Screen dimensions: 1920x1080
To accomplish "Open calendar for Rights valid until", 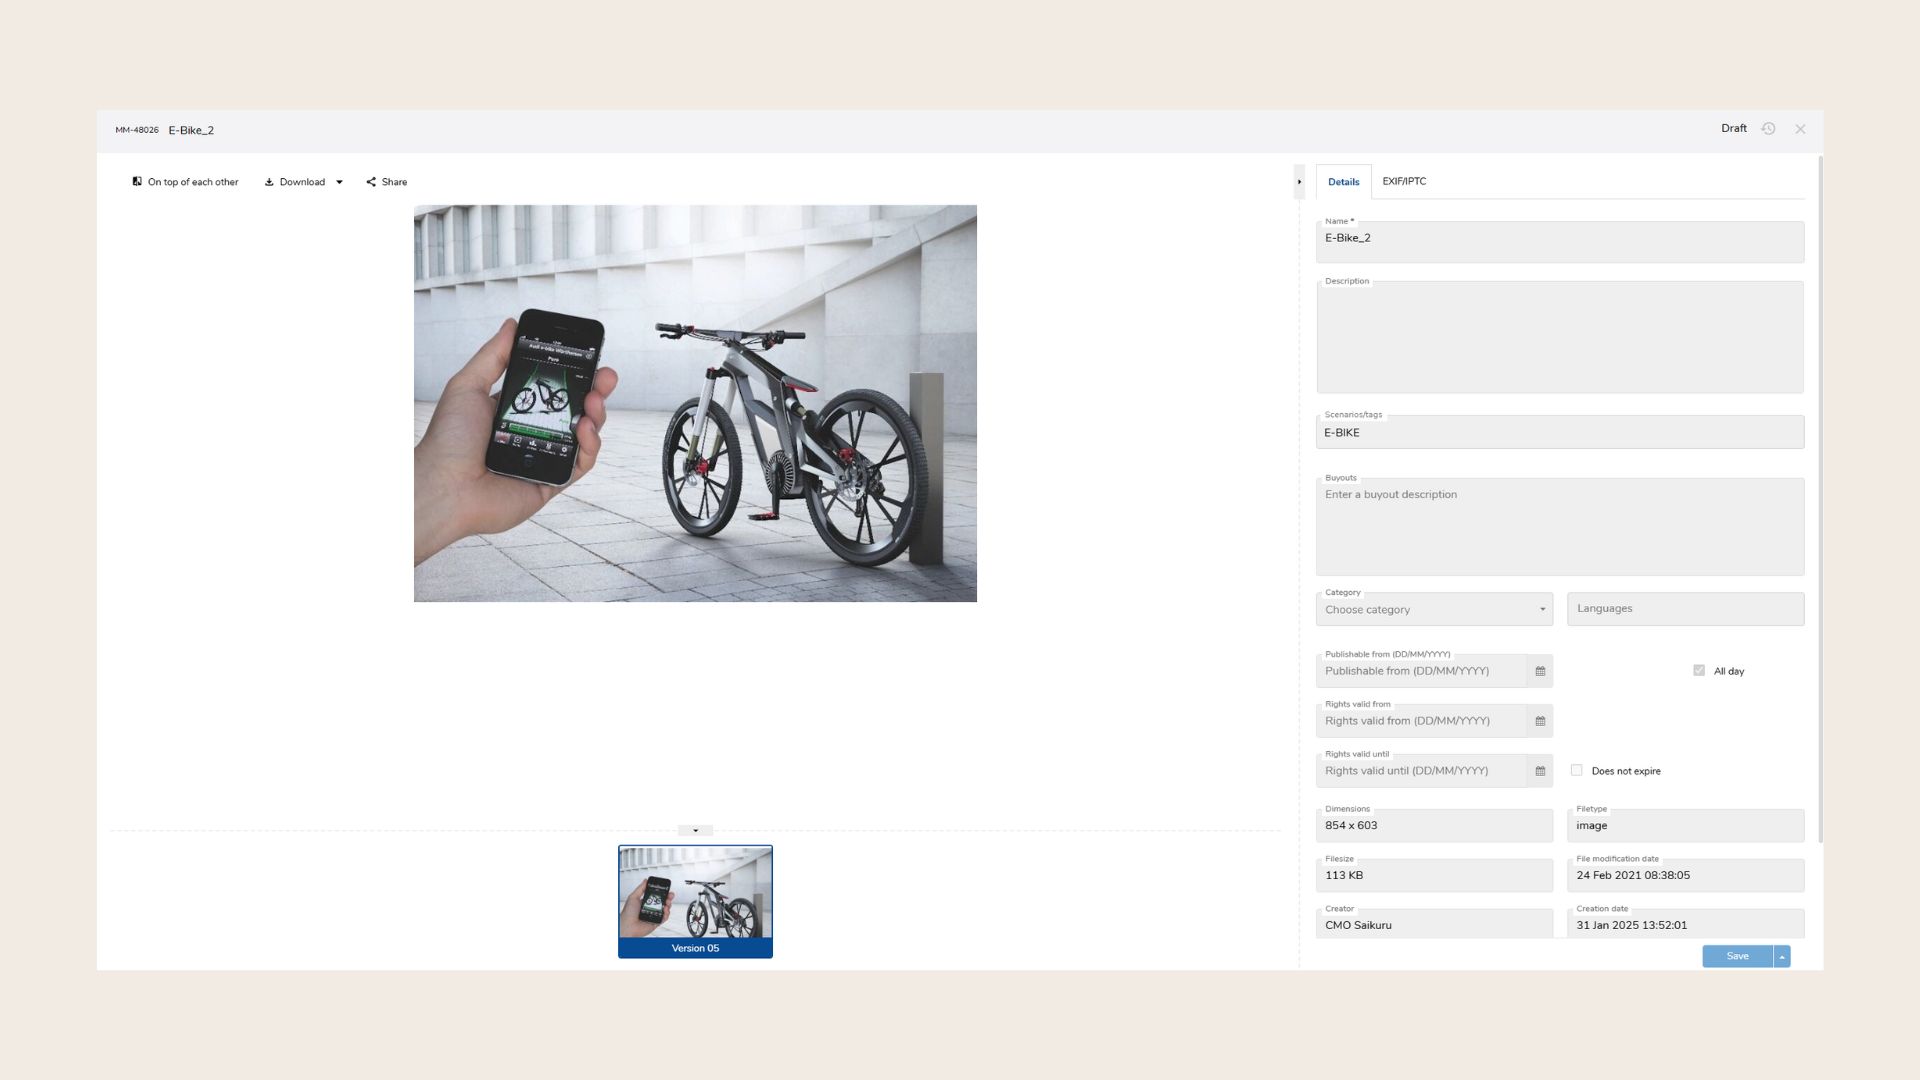I will (1540, 771).
